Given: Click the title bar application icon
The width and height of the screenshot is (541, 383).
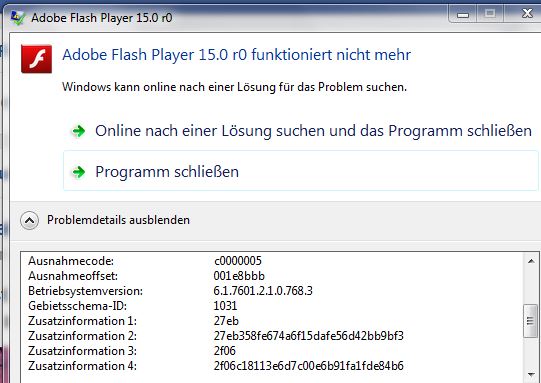Looking at the screenshot, I should point(17,18).
